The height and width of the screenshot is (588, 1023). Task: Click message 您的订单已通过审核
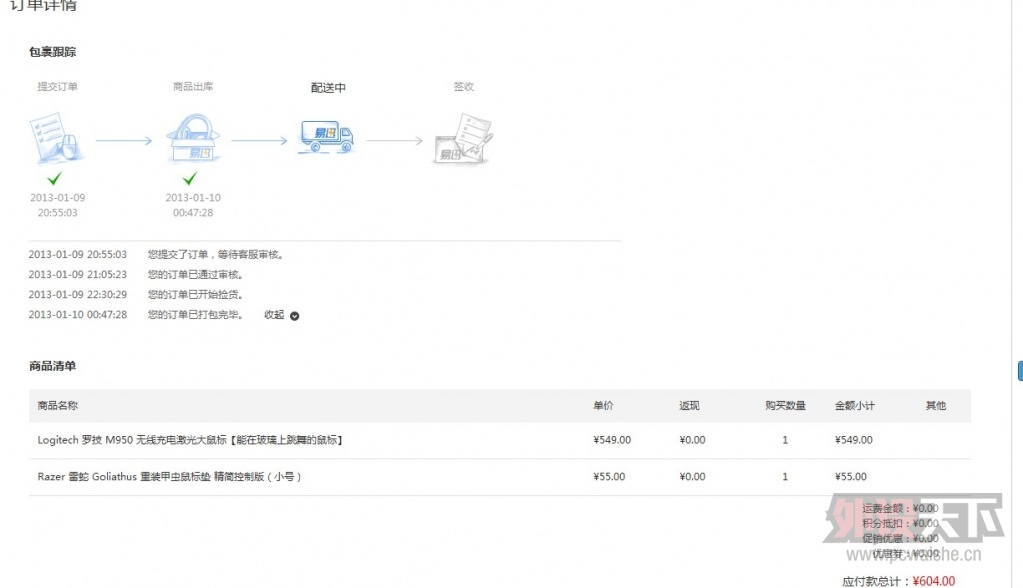click(x=196, y=274)
